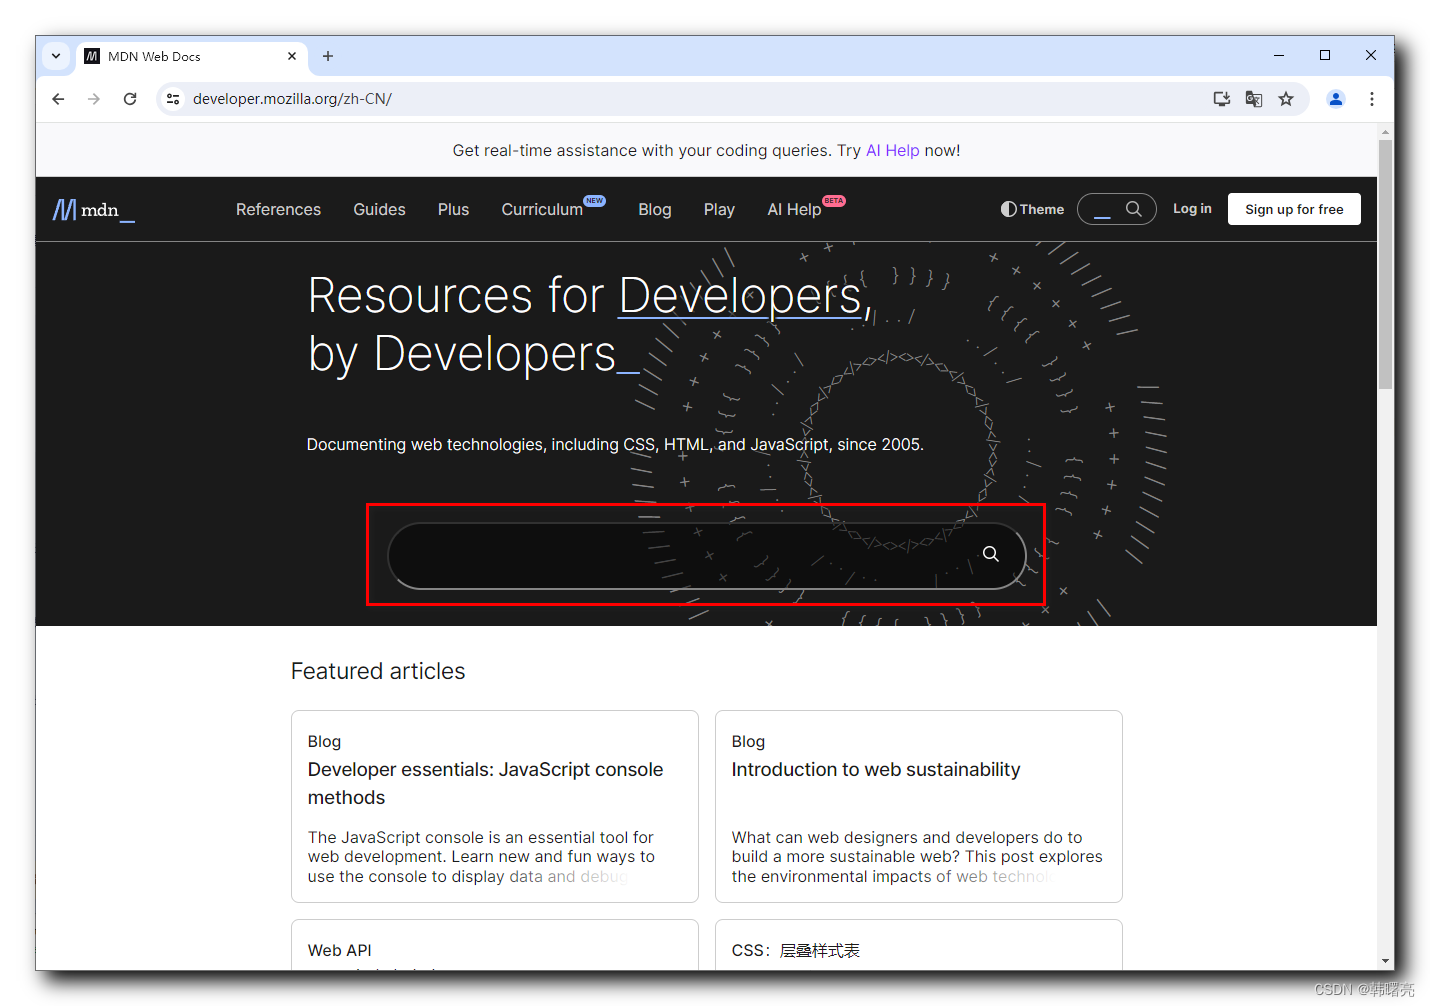Click magnifier icon in header search box

(x=1134, y=209)
